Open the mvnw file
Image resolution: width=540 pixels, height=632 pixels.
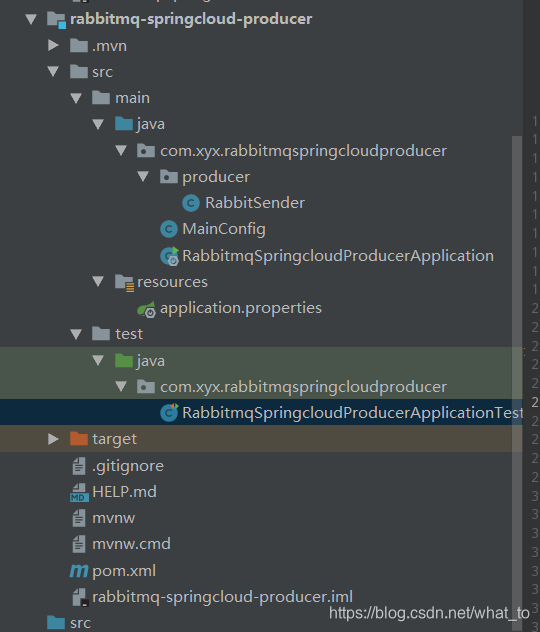coord(113,518)
